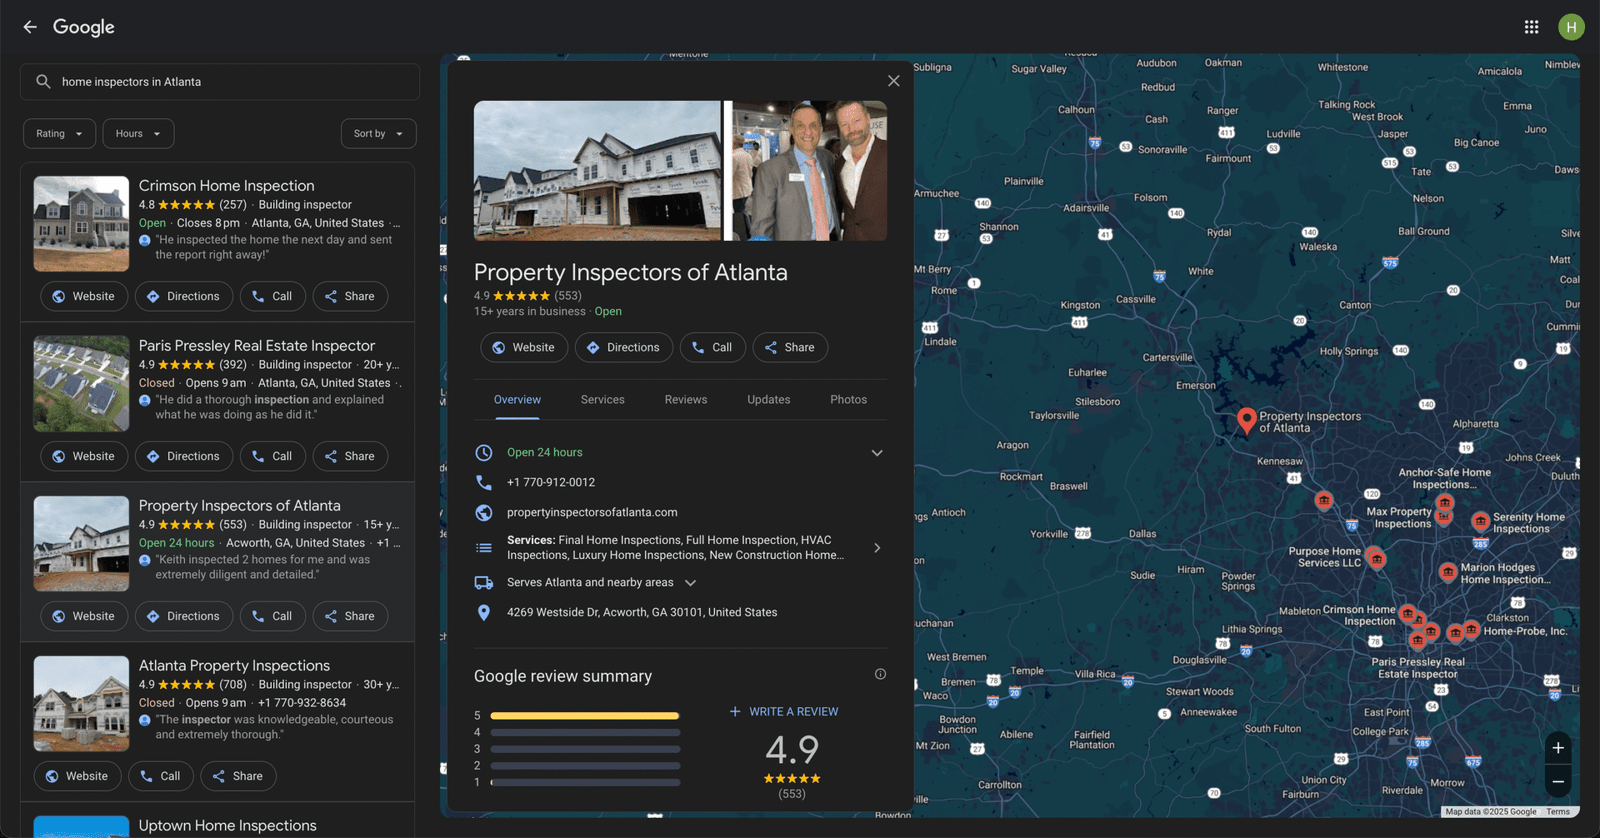Image resolution: width=1600 pixels, height=838 pixels.
Task: Open Atlanta Property Inspections listing title
Action: click(234, 666)
